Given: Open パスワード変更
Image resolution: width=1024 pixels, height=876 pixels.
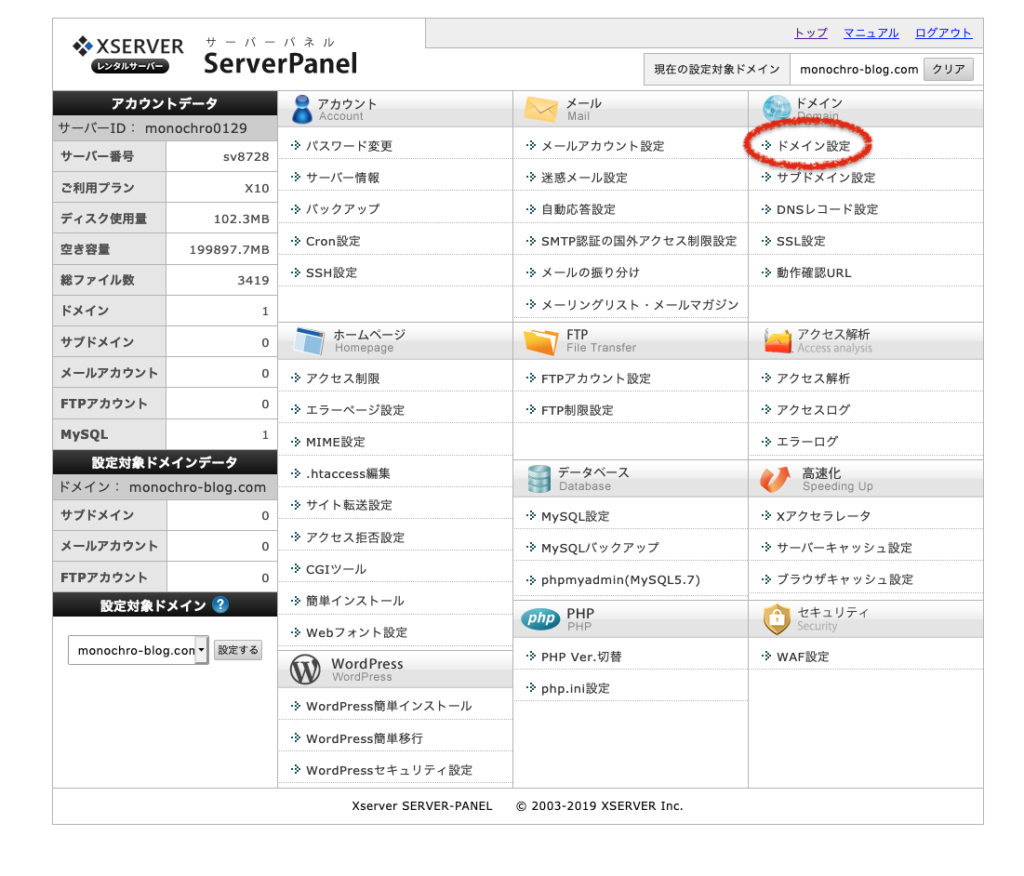Looking at the screenshot, I should pyautogui.click(x=349, y=146).
